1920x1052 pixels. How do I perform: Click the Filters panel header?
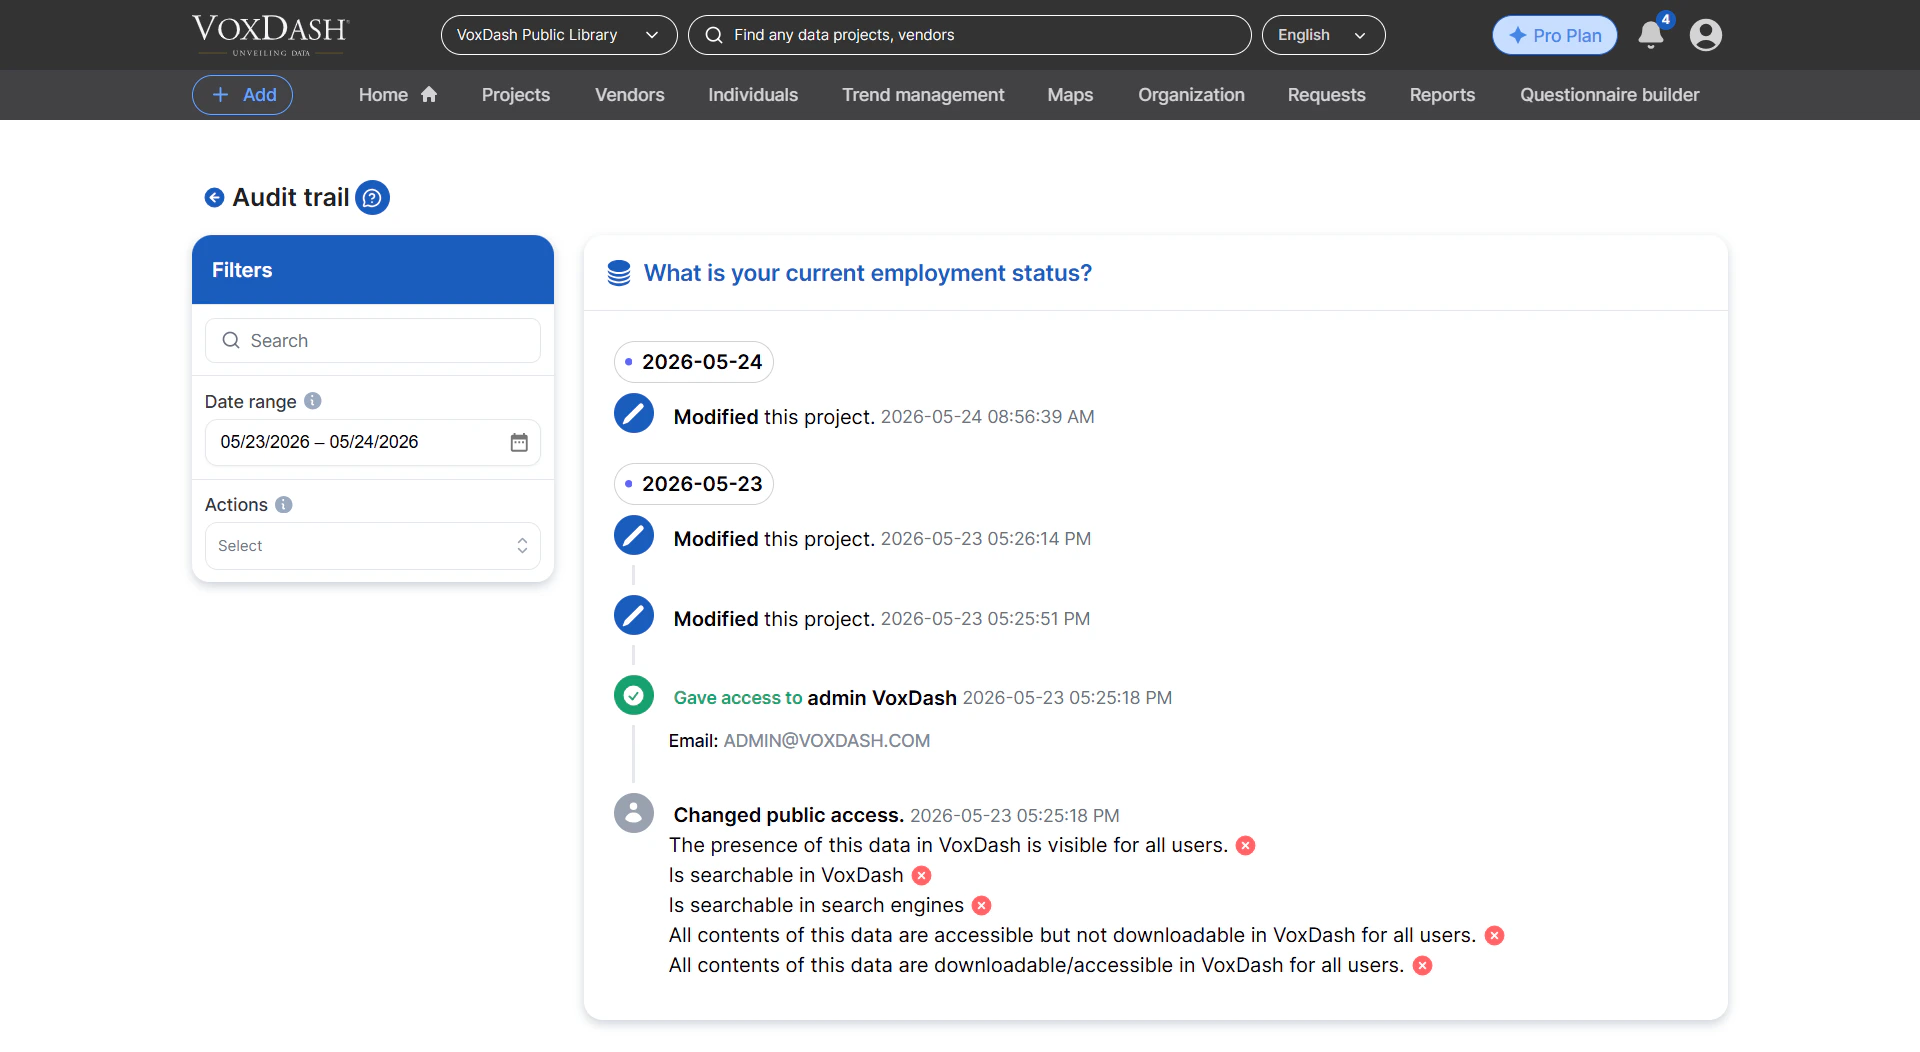coord(373,270)
